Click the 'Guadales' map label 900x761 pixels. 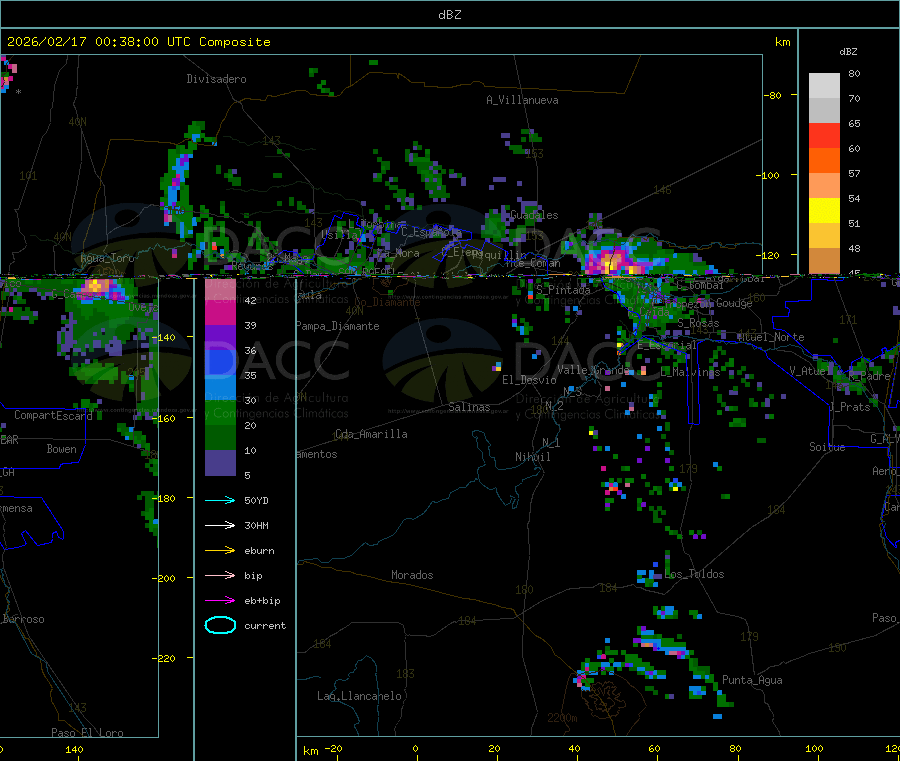coord(534,215)
